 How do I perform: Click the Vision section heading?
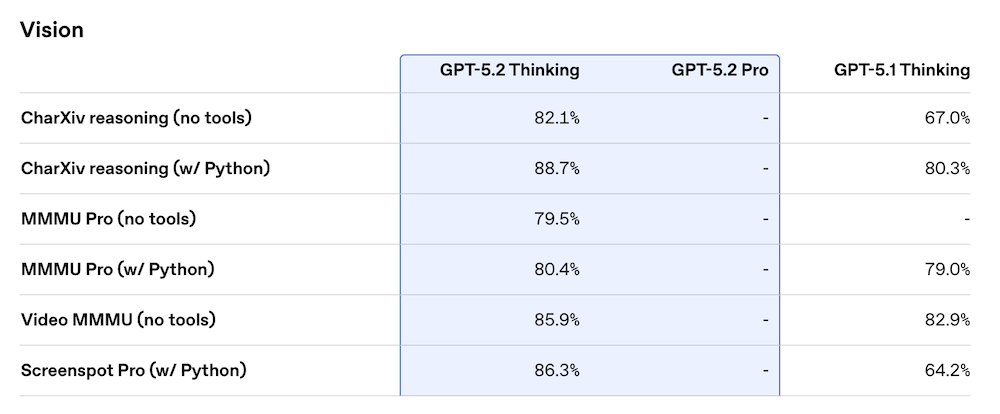point(52,30)
